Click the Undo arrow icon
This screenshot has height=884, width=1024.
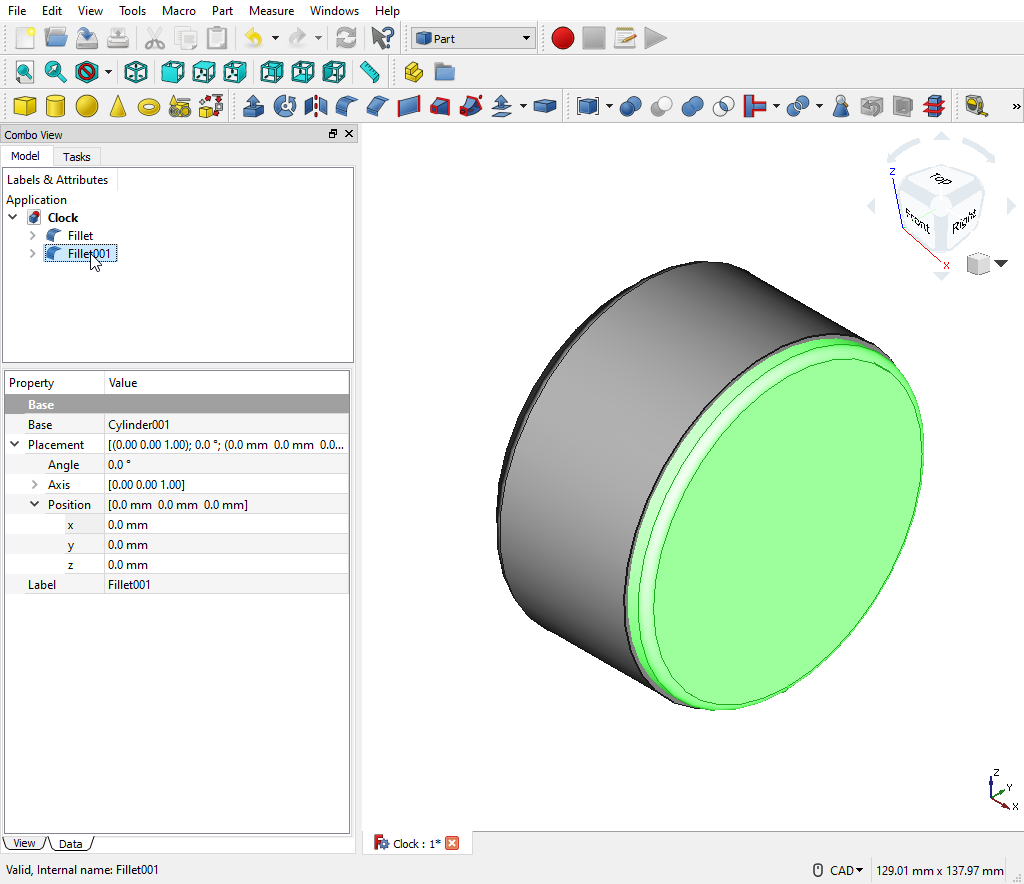[253, 38]
